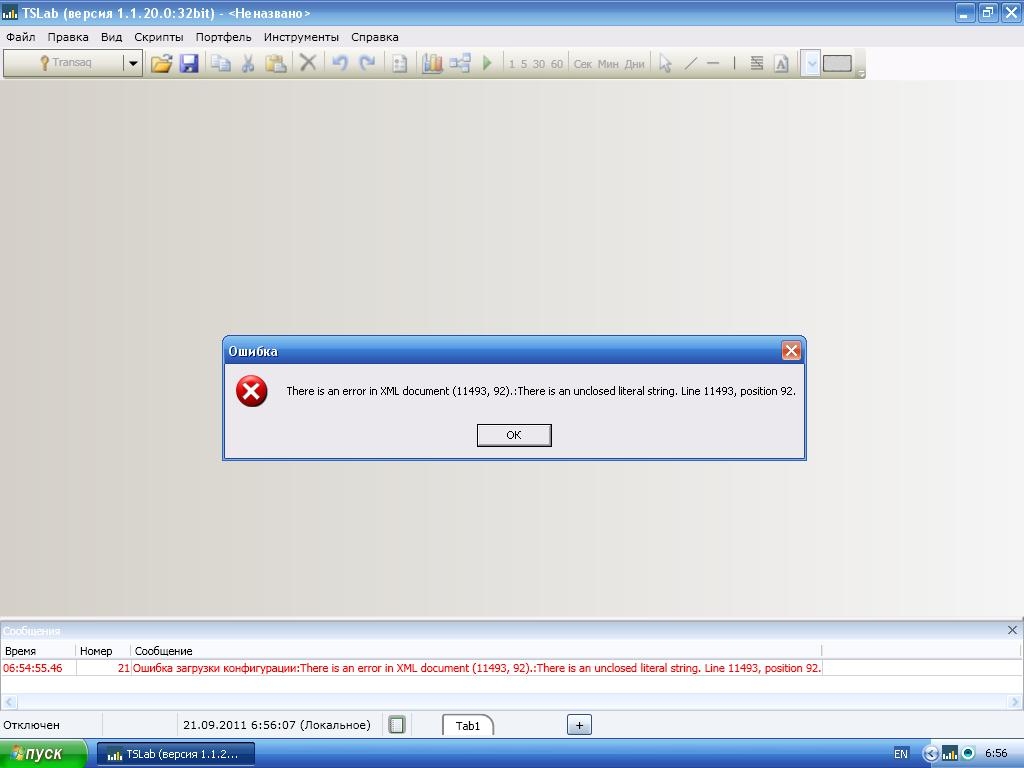Select the 5 interval button
Viewport: 1024px width, 768px height.
click(x=524, y=64)
